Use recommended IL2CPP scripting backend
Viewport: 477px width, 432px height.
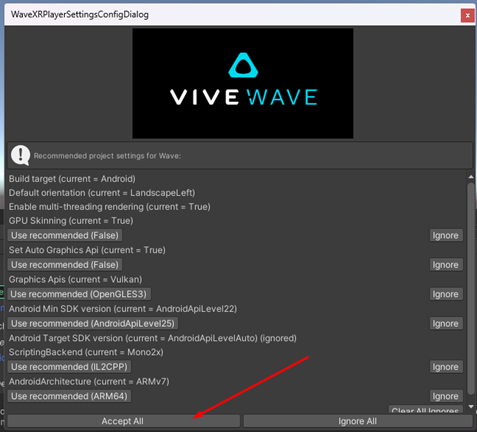[69, 367]
